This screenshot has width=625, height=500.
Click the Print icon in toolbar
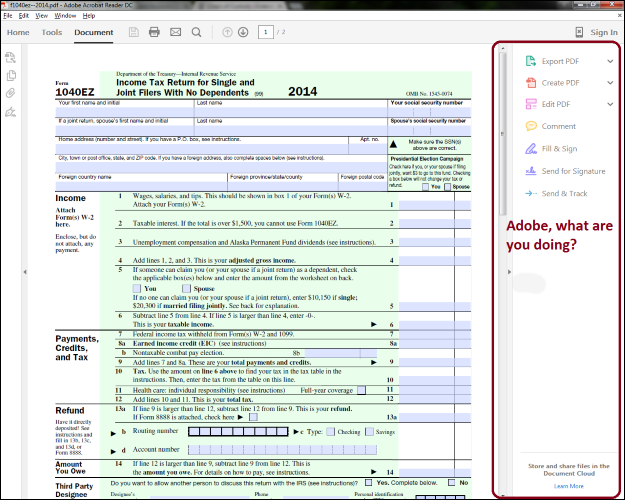154,32
